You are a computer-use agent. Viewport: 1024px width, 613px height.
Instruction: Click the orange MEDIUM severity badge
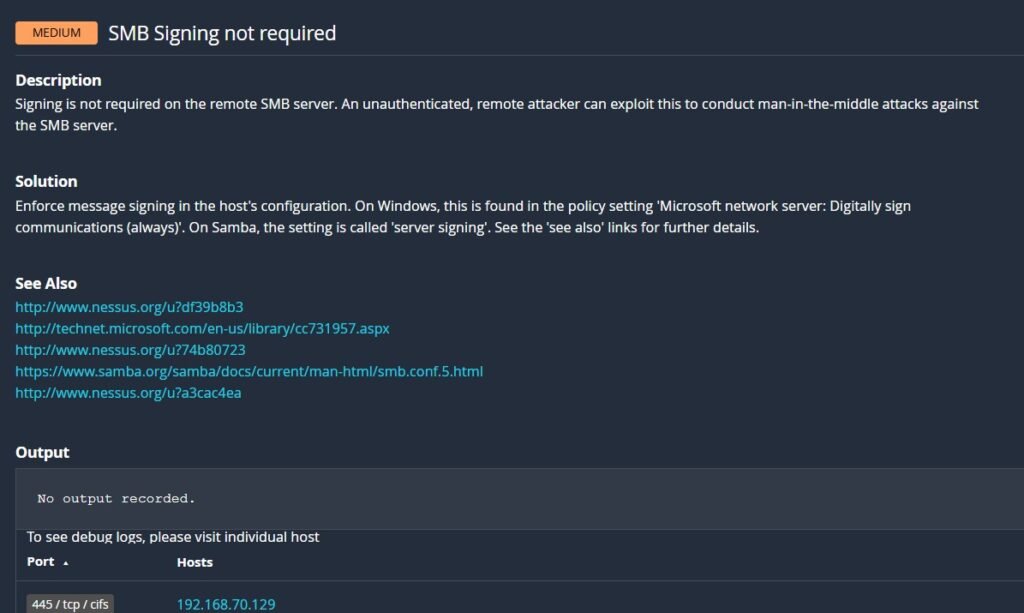click(x=57, y=33)
